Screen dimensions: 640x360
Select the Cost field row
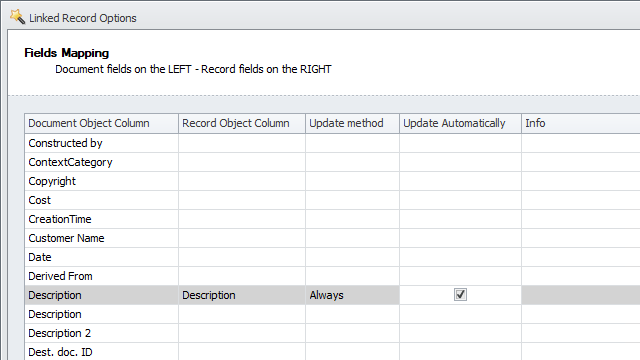pyautogui.click(x=332, y=200)
